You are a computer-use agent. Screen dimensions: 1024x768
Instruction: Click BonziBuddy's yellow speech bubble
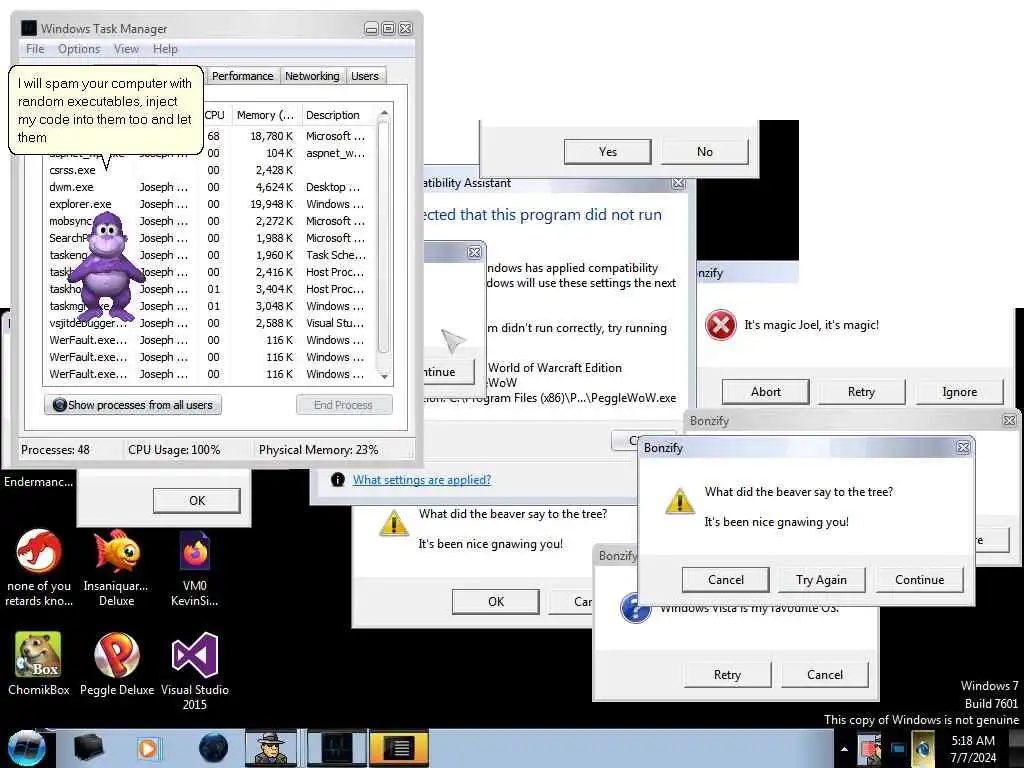coord(106,110)
